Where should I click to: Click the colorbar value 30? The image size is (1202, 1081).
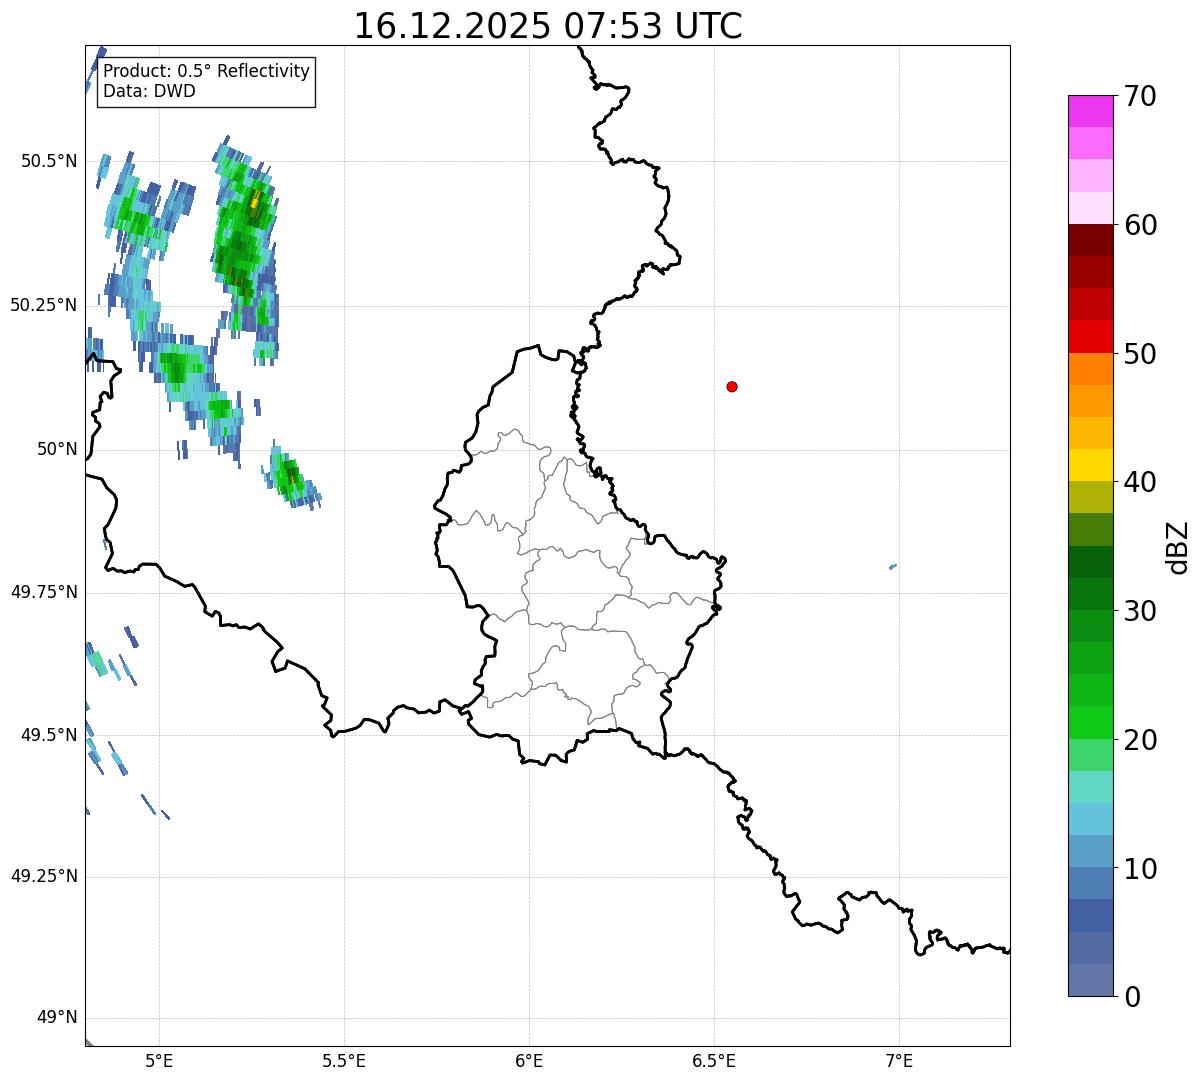pos(1140,611)
